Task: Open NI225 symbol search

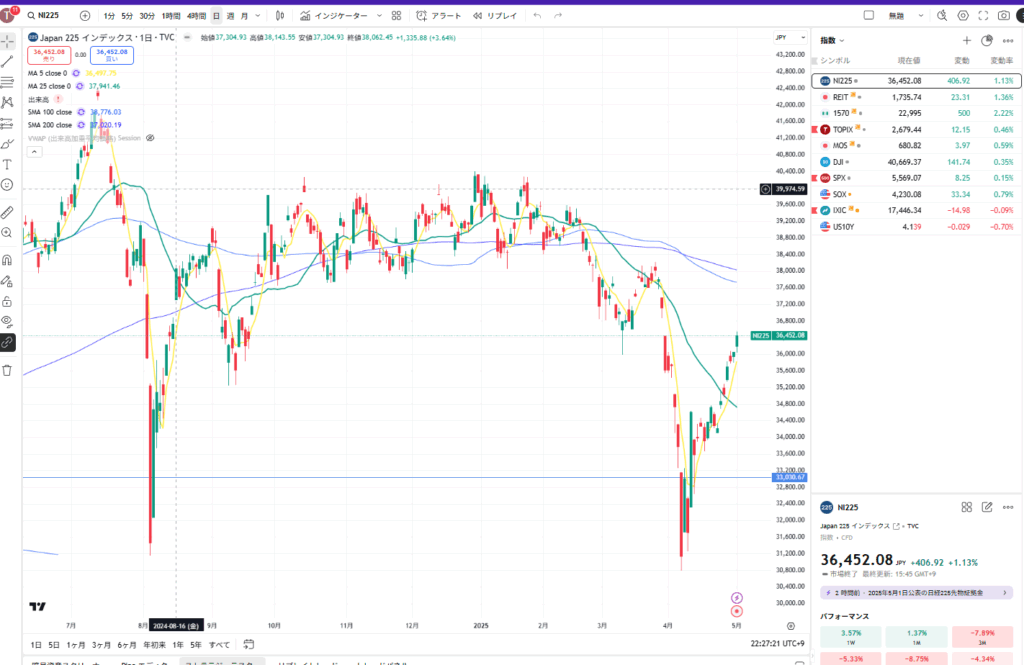Action: click(43, 15)
